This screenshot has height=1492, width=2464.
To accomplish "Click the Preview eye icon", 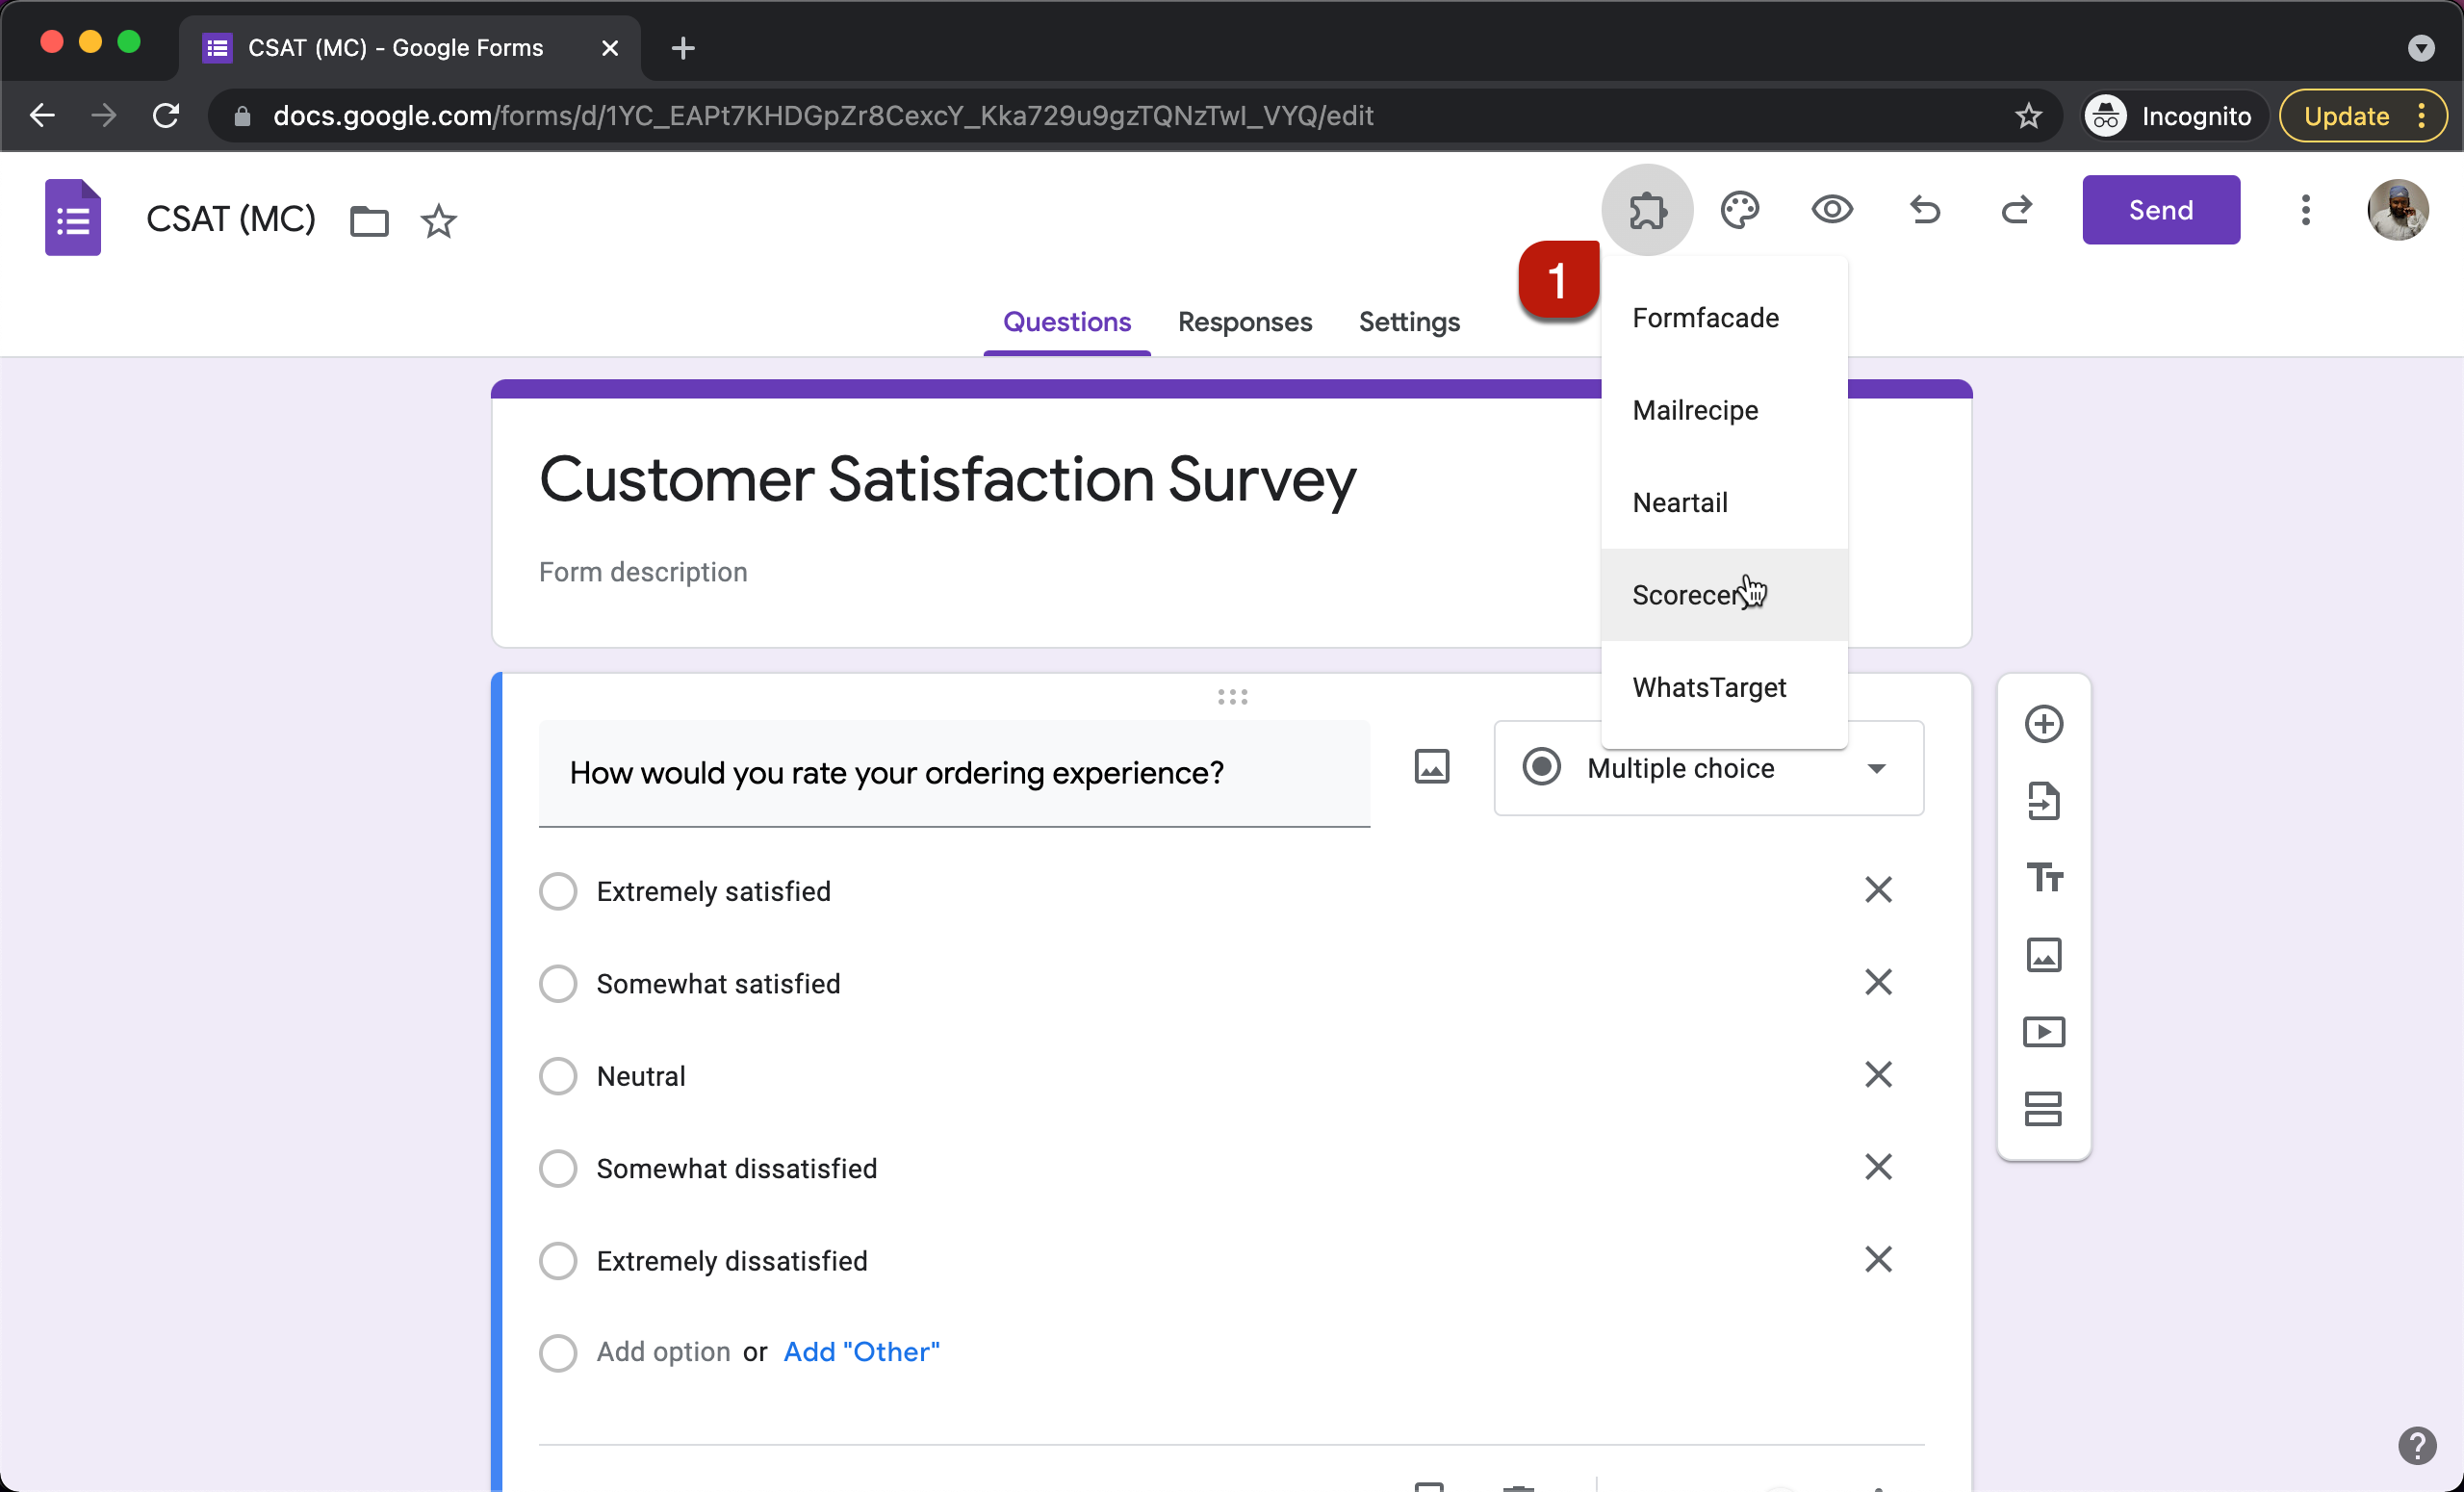I will click(x=1831, y=210).
